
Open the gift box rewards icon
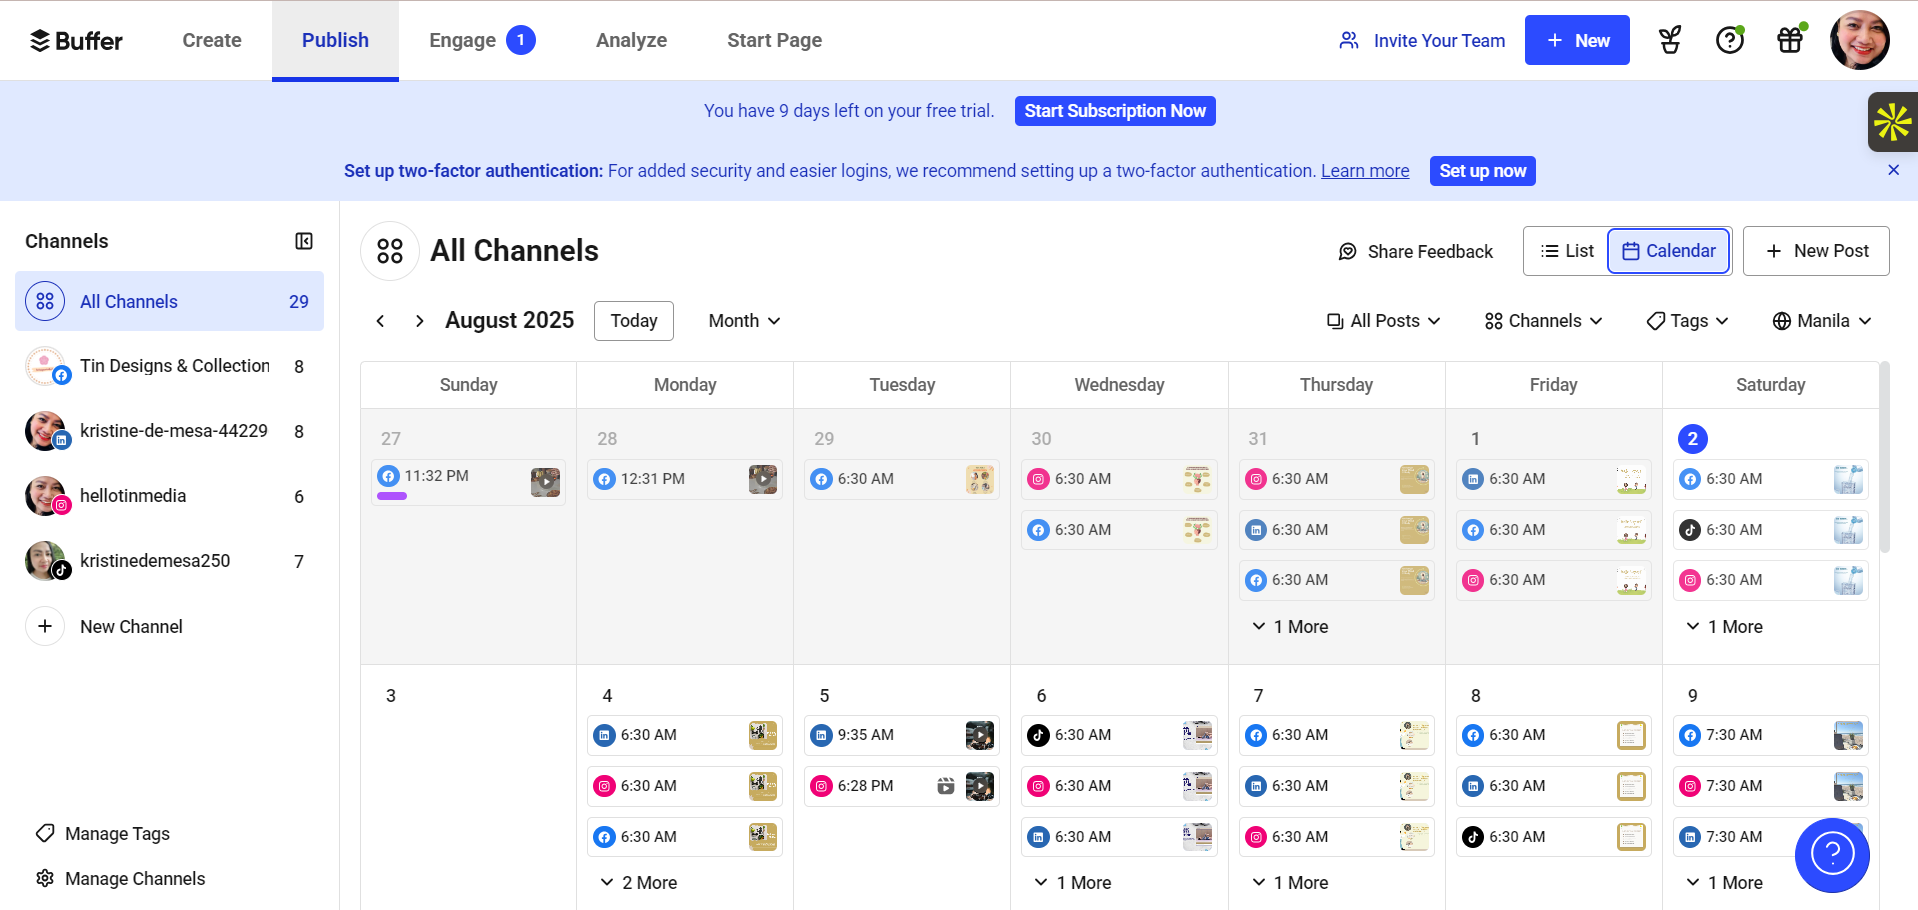pos(1789,40)
